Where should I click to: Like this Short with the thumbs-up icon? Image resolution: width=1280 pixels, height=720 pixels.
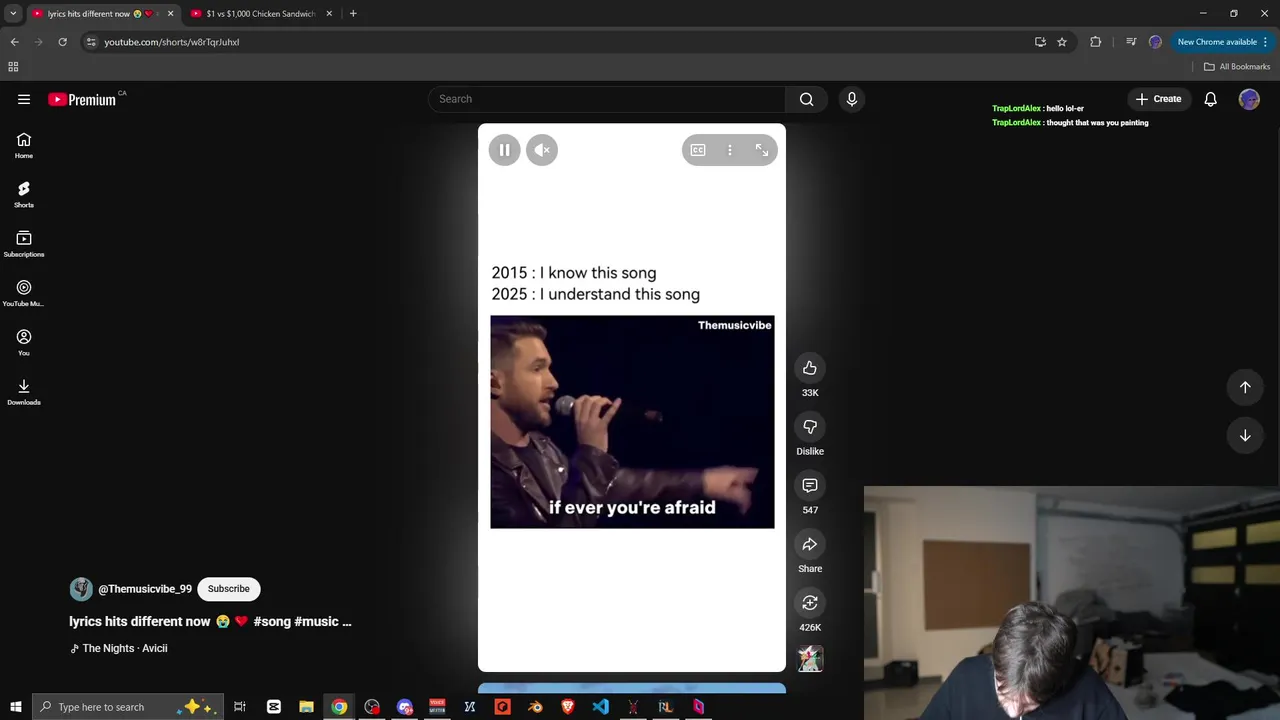click(x=810, y=368)
